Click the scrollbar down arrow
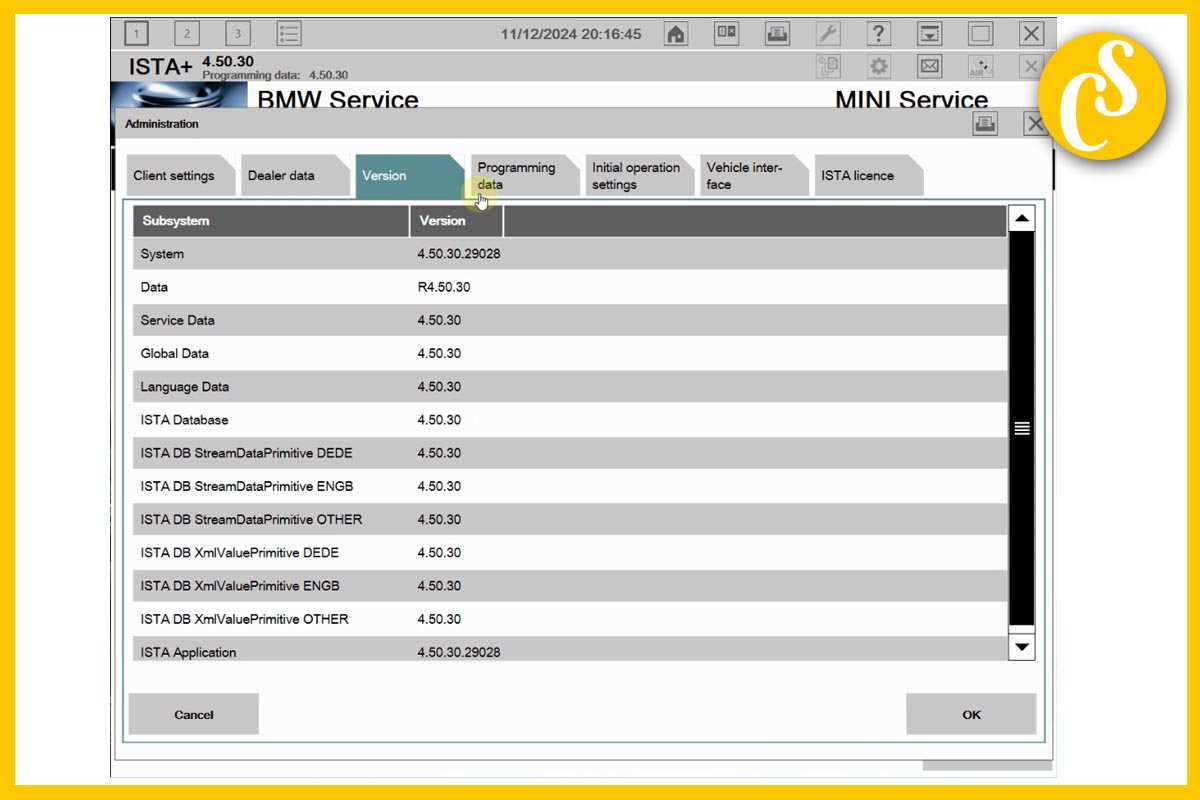Screen dimensions: 1200x800 (1021, 647)
